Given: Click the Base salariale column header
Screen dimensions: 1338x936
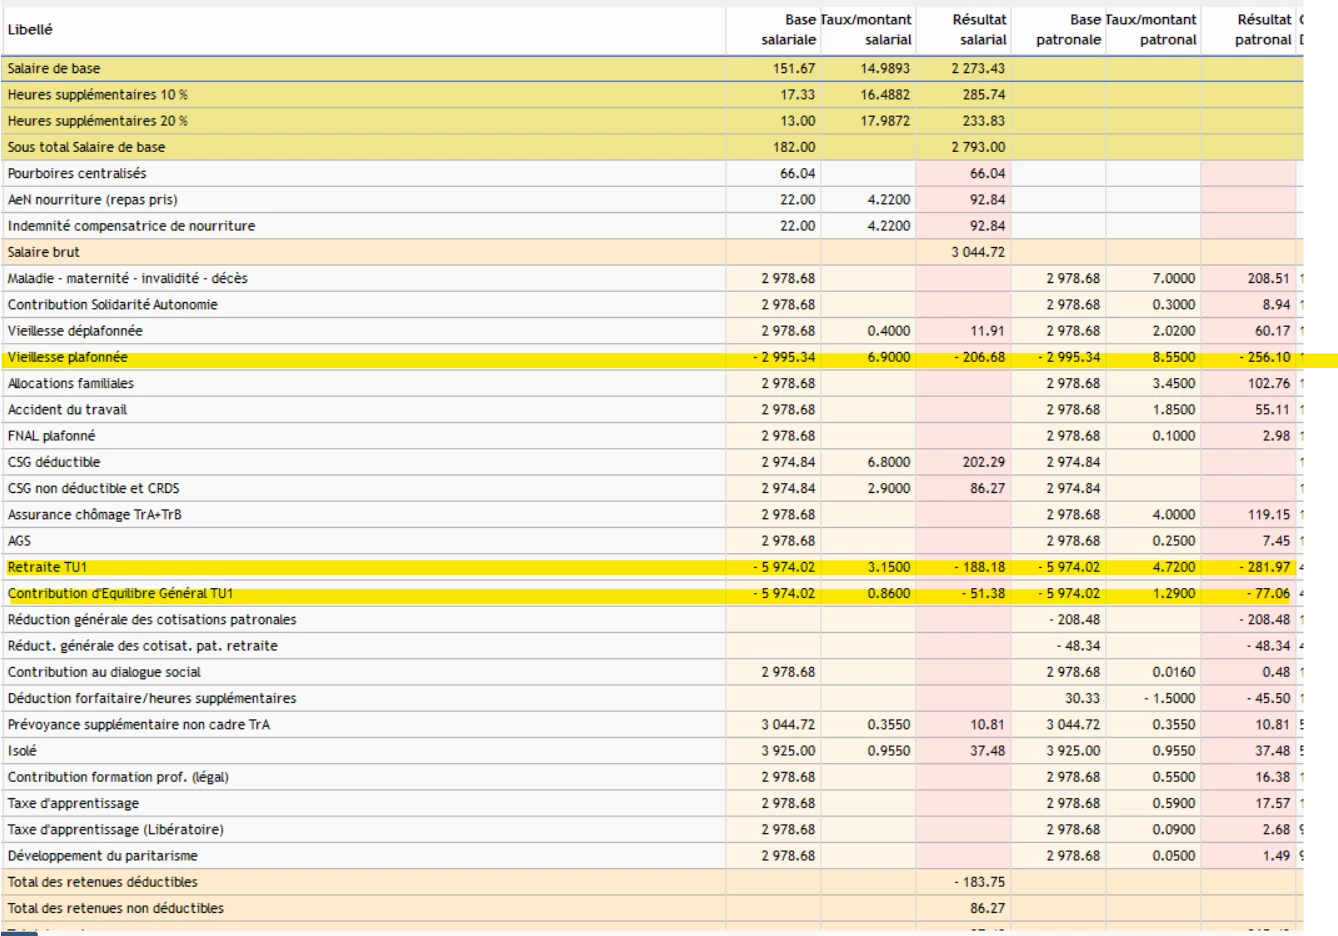Looking at the screenshot, I should point(788,30).
